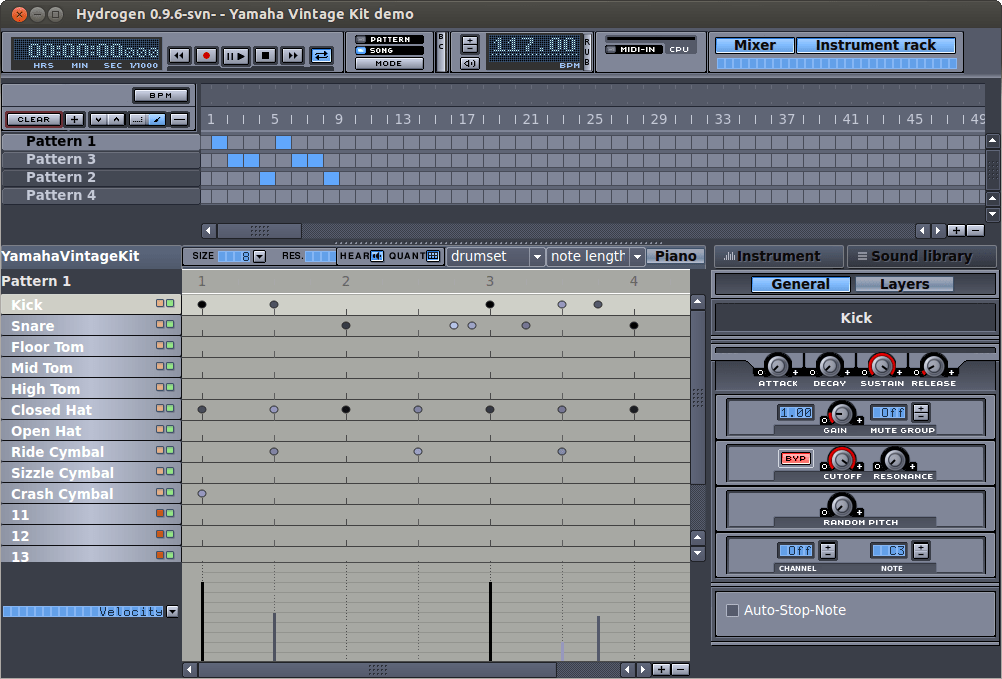Select Pattern 1 in pattern list
The image size is (1002, 679).
click(101, 141)
